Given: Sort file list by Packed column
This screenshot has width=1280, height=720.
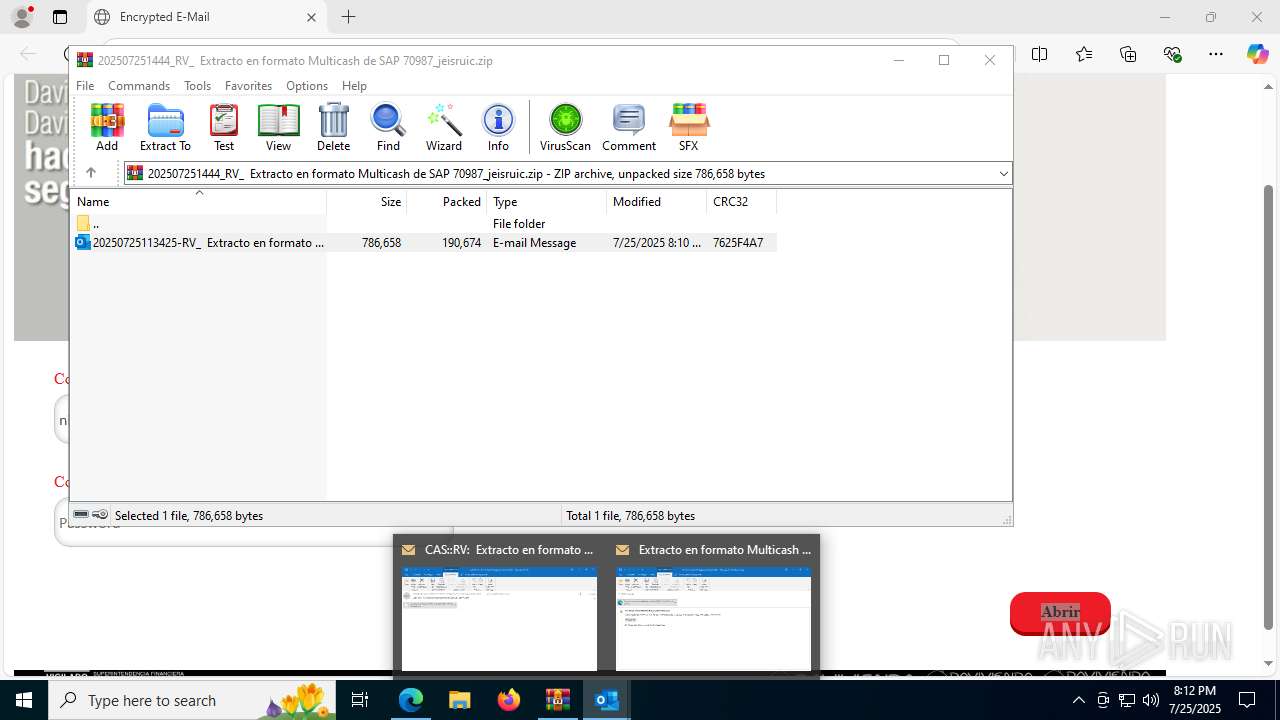Looking at the screenshot, I should 446,201.
